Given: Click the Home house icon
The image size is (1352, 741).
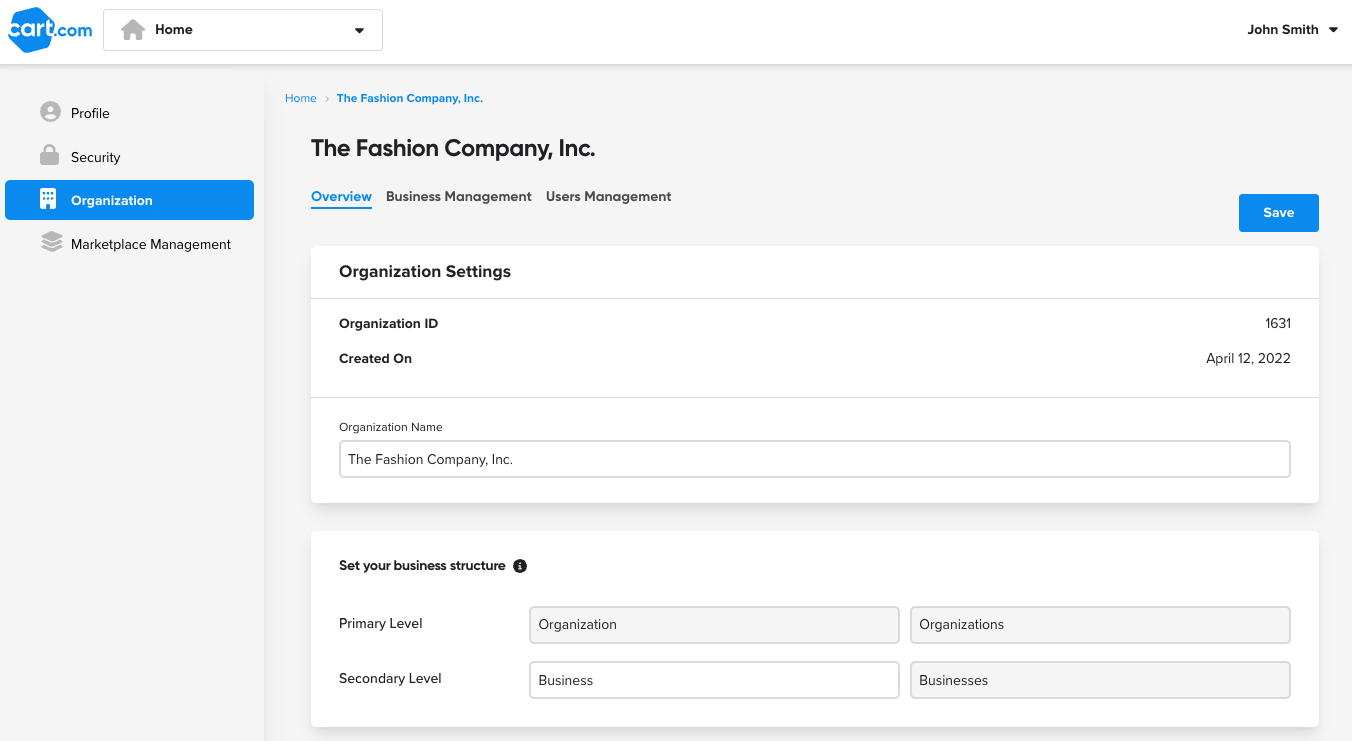Looking at the screenshot, I should [133, 30].
